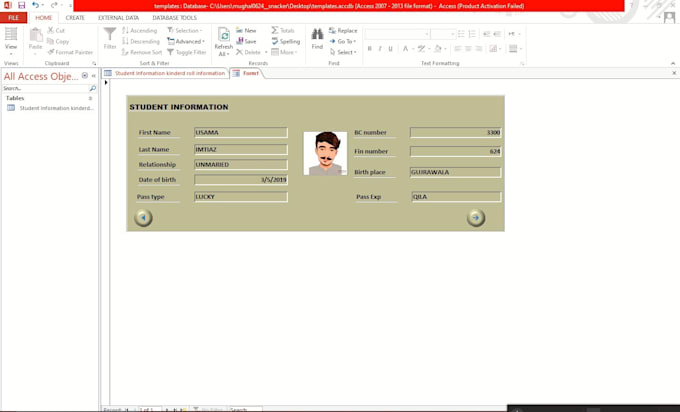Click the Undo arrow in quick access toolbar
Viewport: 680px width, 412px height.
pyautogui.click(x=35, y=5)
